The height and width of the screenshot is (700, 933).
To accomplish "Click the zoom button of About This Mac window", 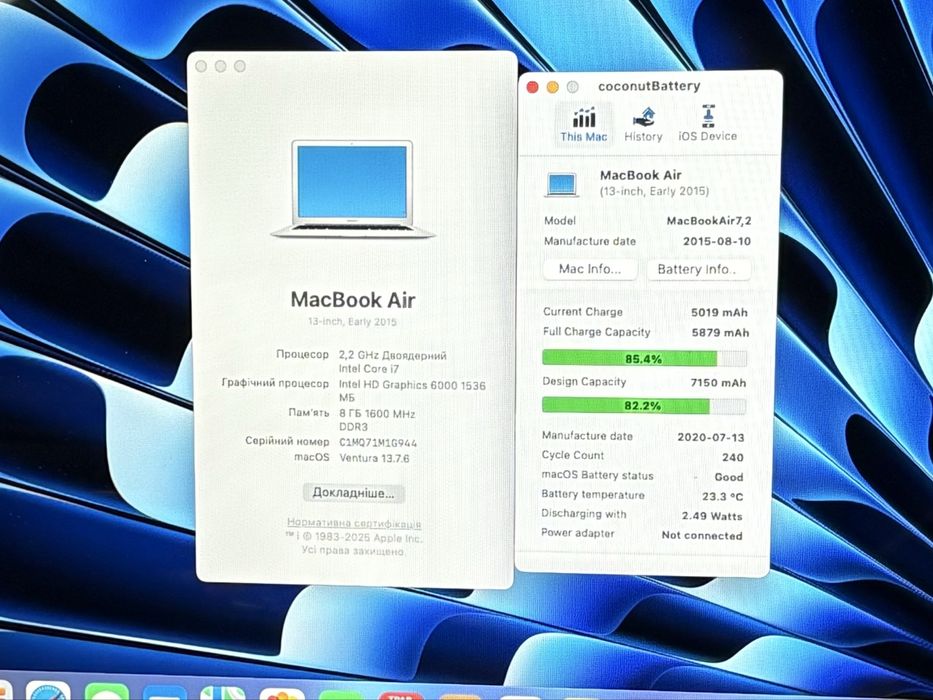I will [240, 66].
